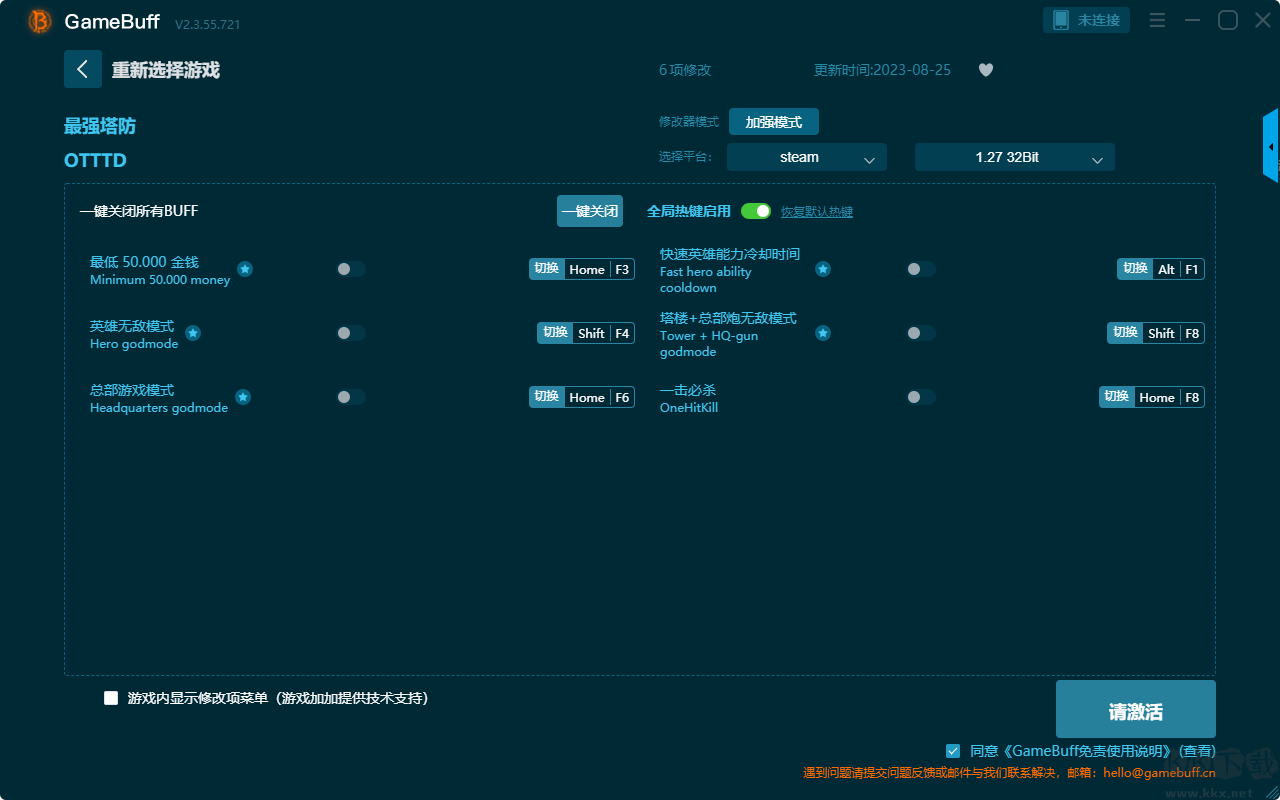Click the 请激活 activate button
1280x800 pixels.
[x=1136, y=710]
